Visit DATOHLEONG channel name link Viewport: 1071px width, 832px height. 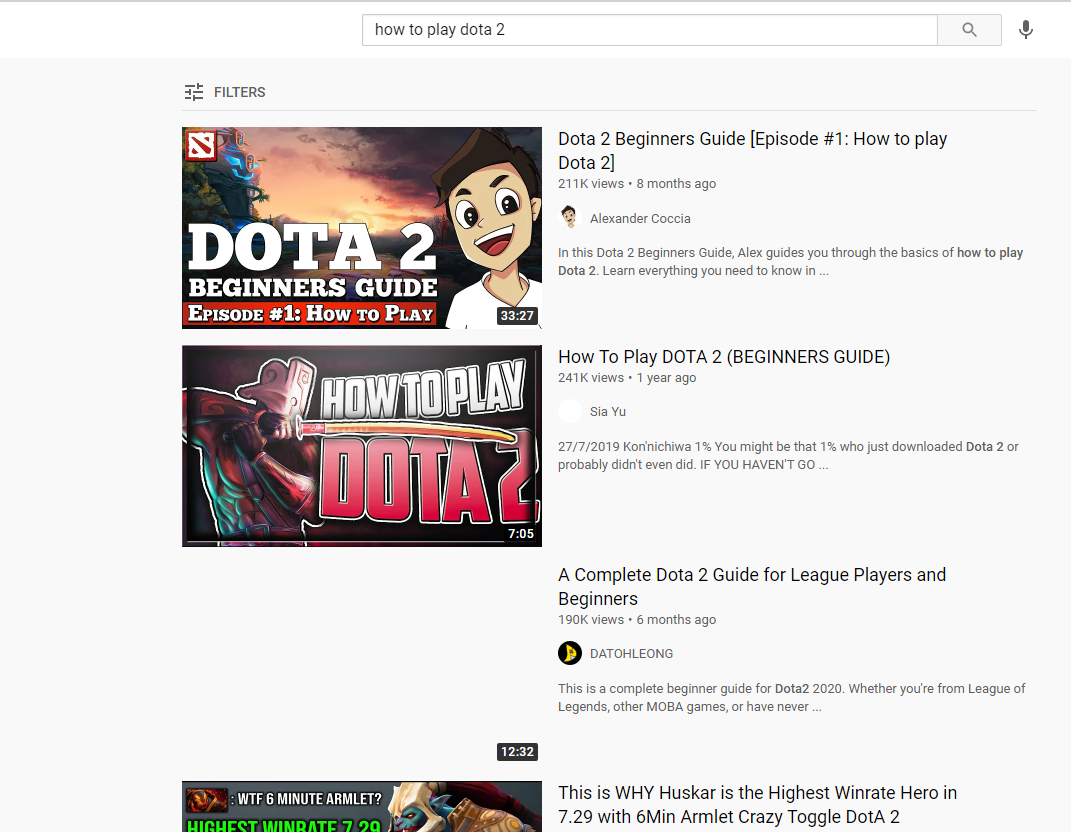coord(631,654)
